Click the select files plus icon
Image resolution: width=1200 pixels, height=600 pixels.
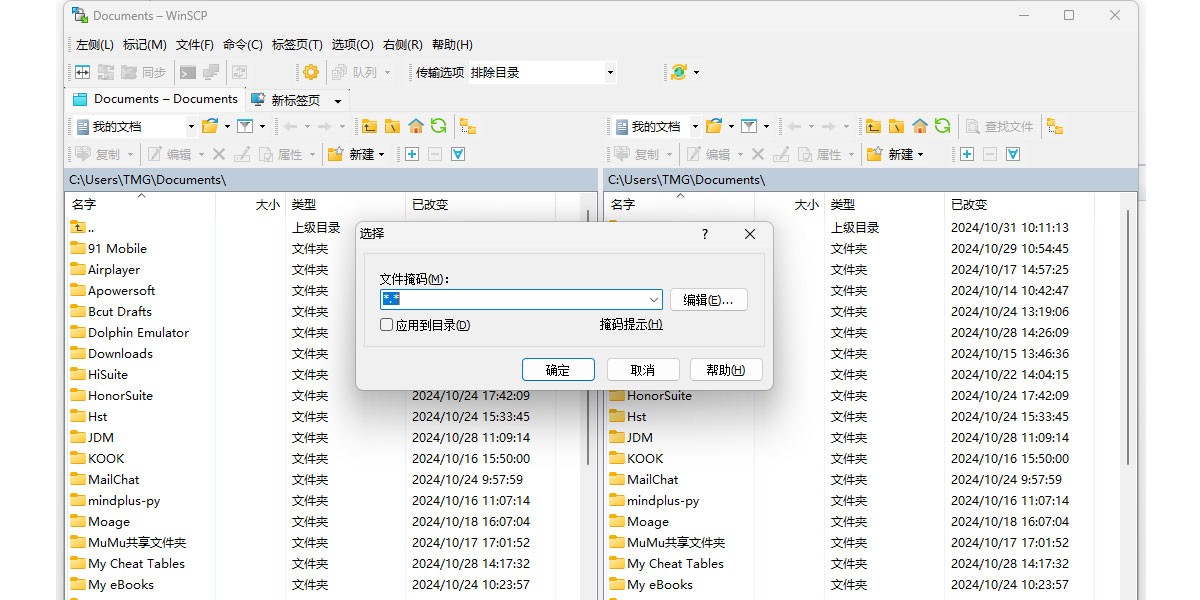click(412, 153)
